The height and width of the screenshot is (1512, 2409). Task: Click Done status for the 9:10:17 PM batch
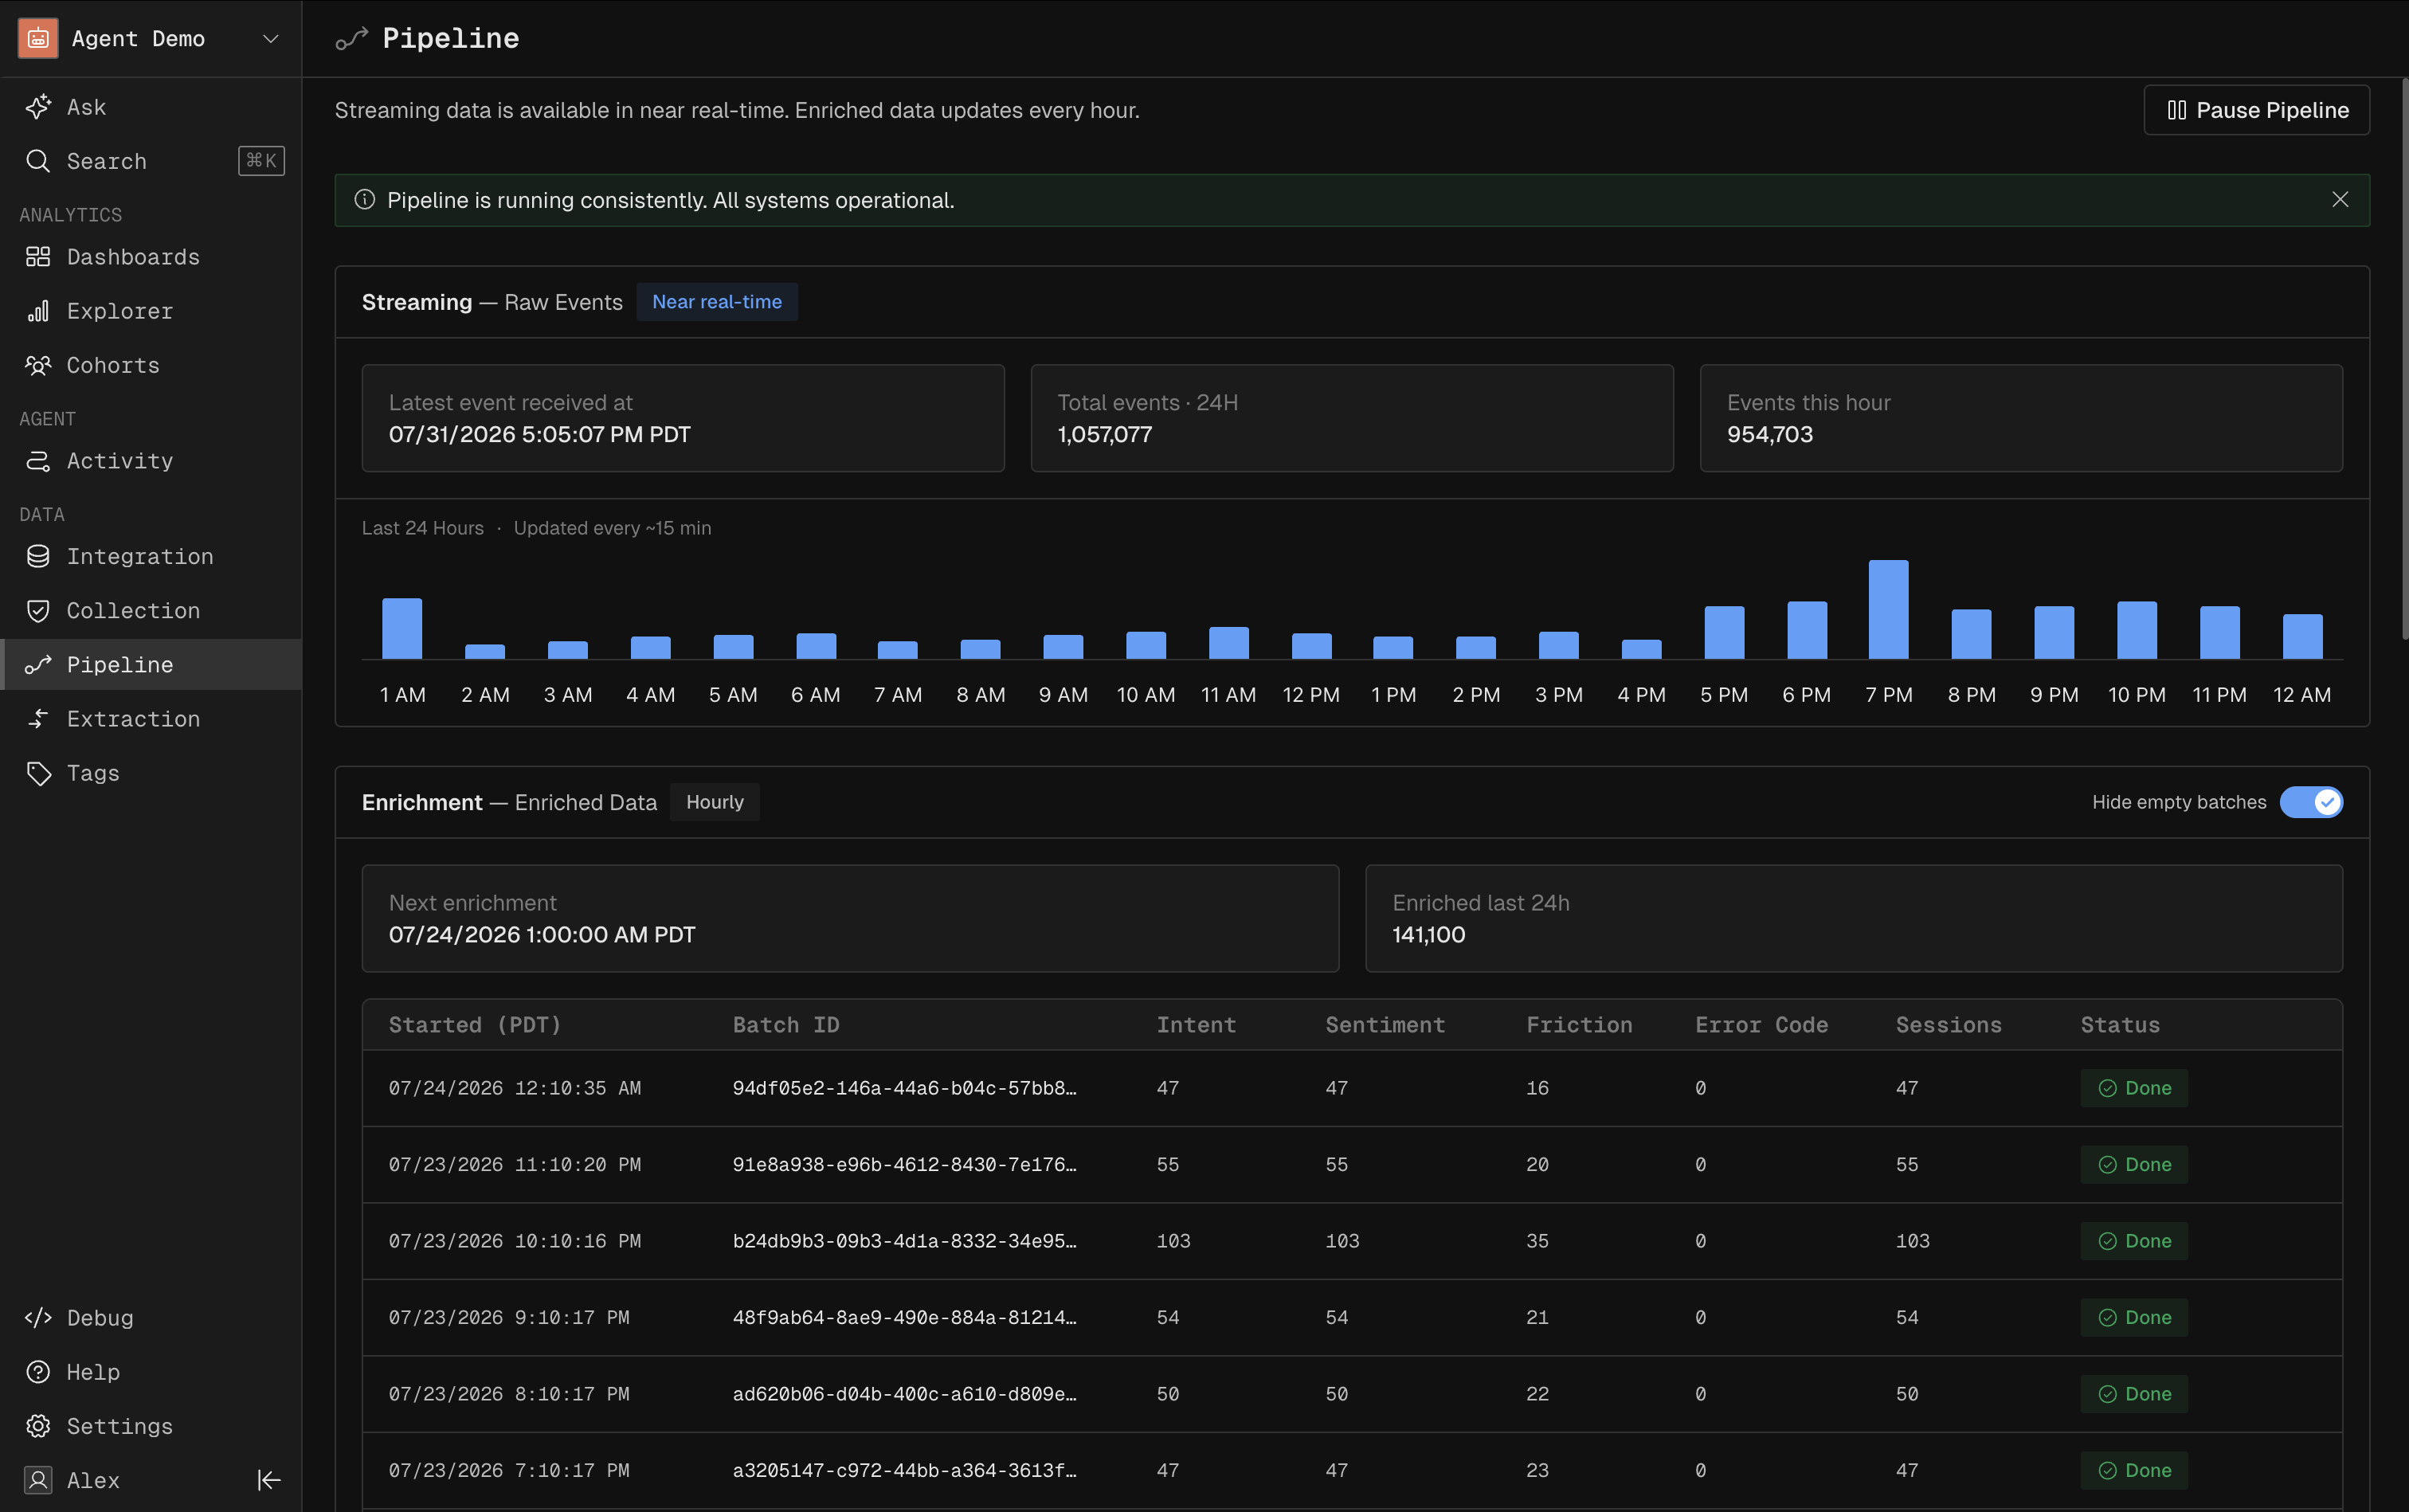coord(2134,1317)
